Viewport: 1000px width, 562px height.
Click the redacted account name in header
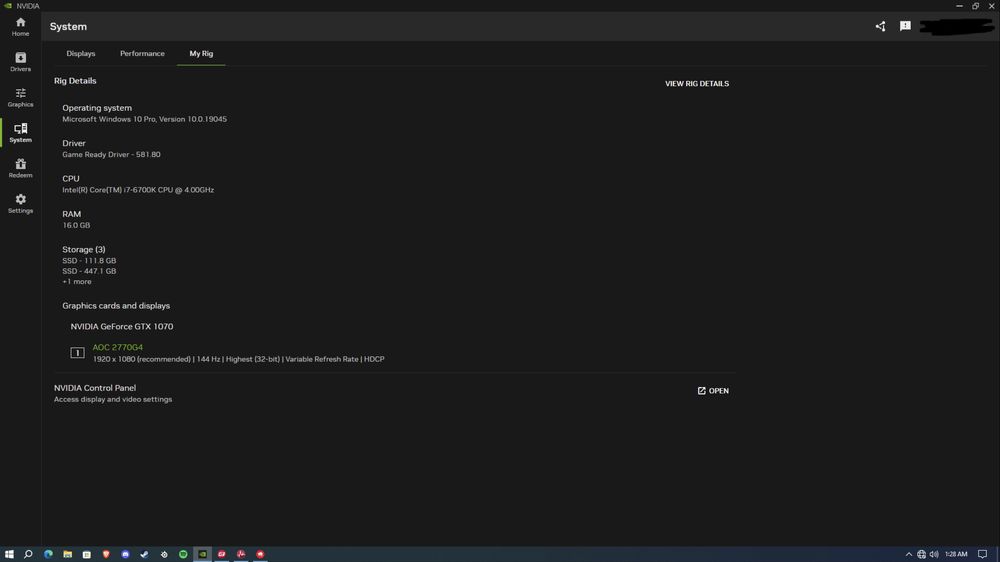[955, 26]
